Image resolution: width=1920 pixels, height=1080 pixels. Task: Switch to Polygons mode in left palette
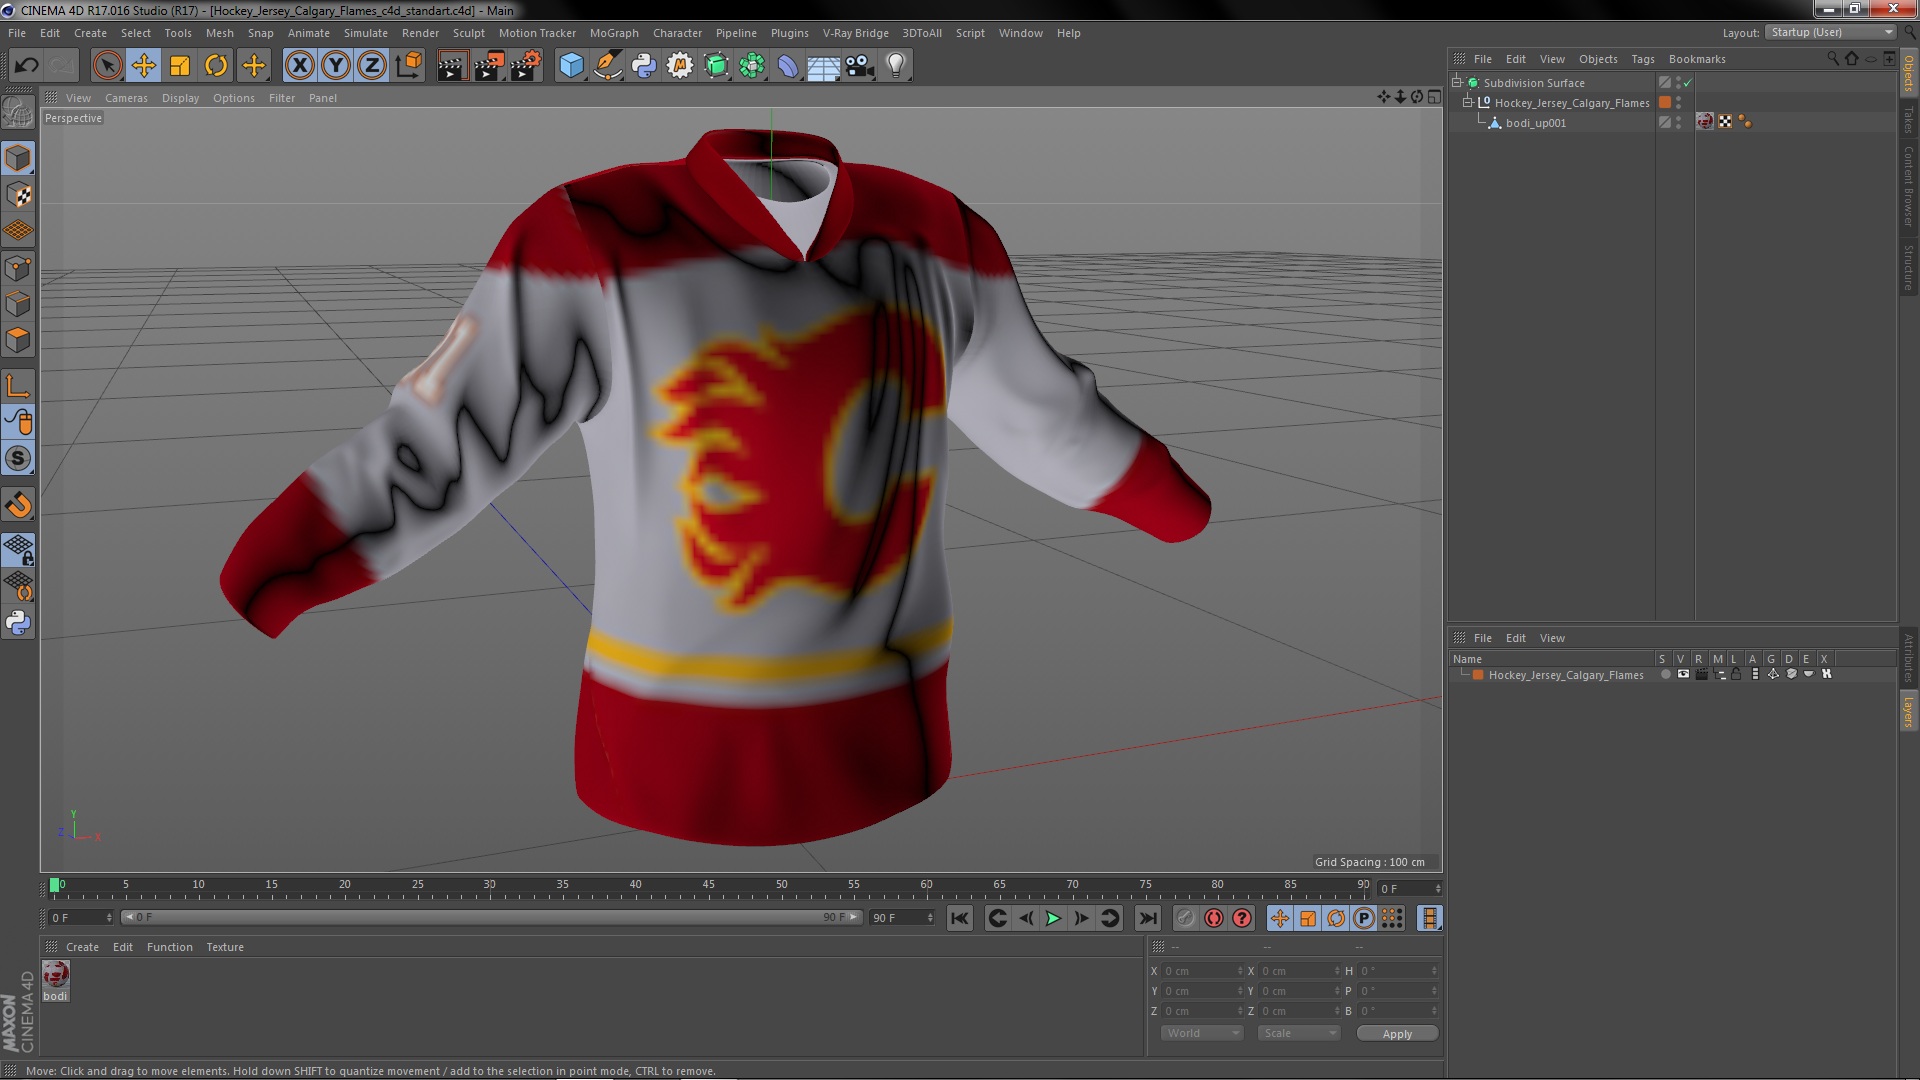pyautogui.click(x=18, y=340)
